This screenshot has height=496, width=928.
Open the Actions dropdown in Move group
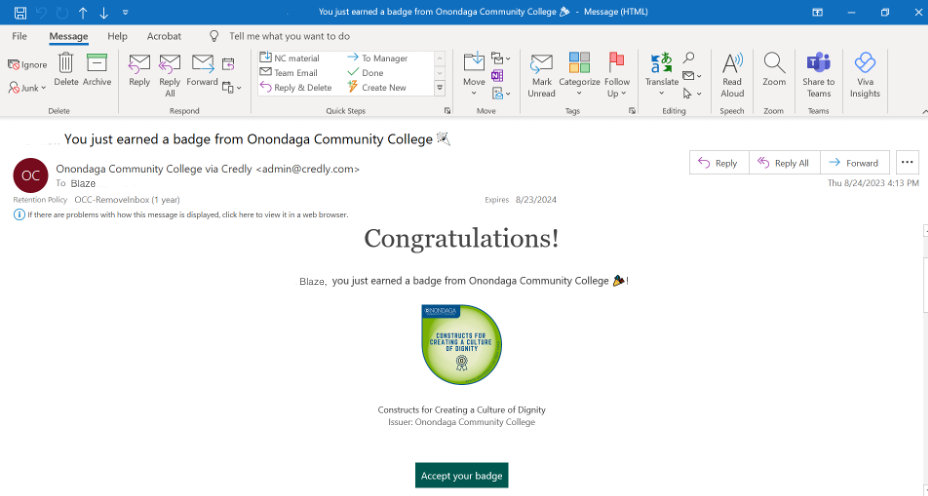(501, 93)
